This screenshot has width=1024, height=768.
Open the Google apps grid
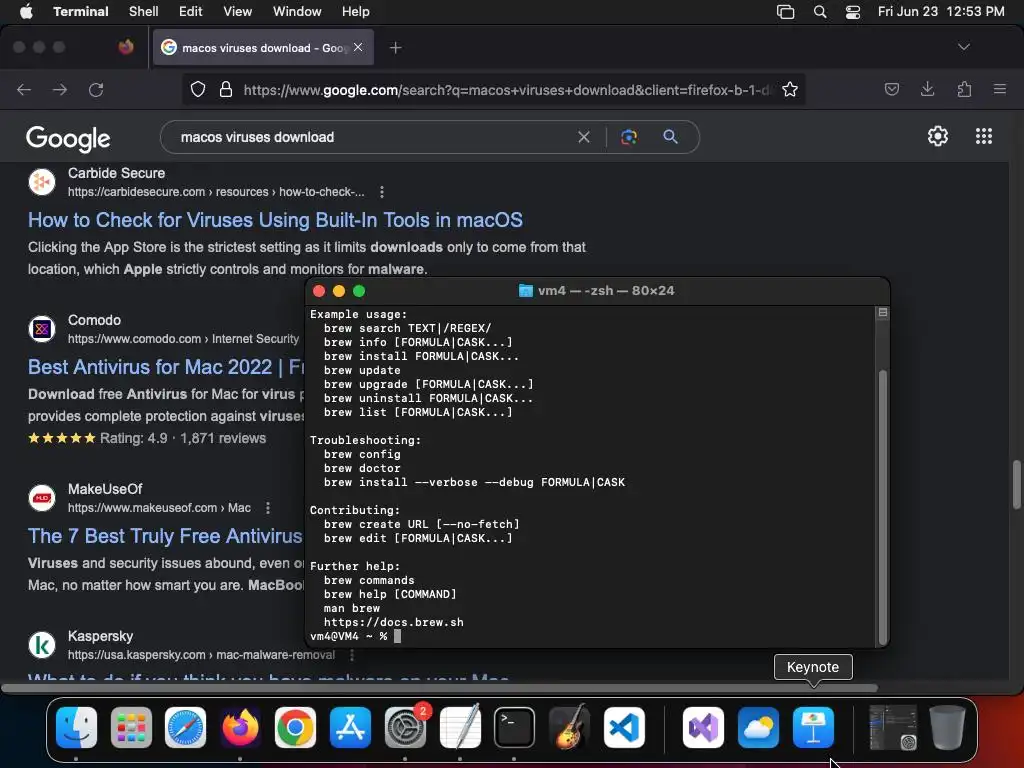pos(984,136)
